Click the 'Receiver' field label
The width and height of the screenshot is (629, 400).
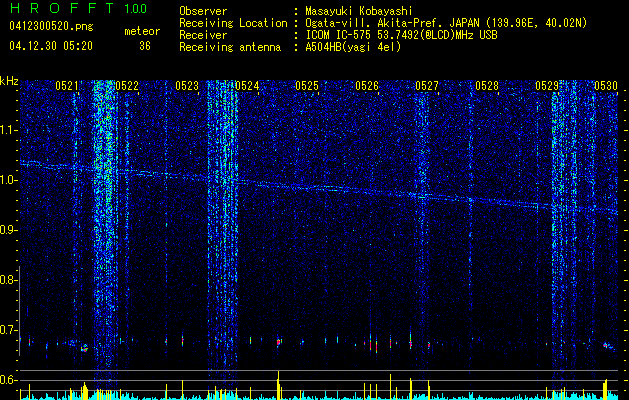(x=203, y=35)
